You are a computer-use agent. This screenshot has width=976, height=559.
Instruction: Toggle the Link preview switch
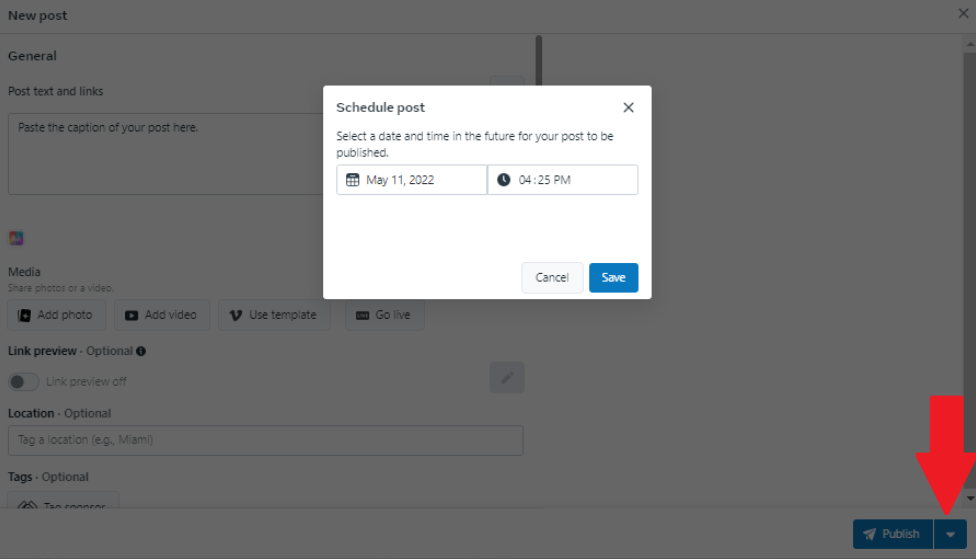click(x=24, y=381)
